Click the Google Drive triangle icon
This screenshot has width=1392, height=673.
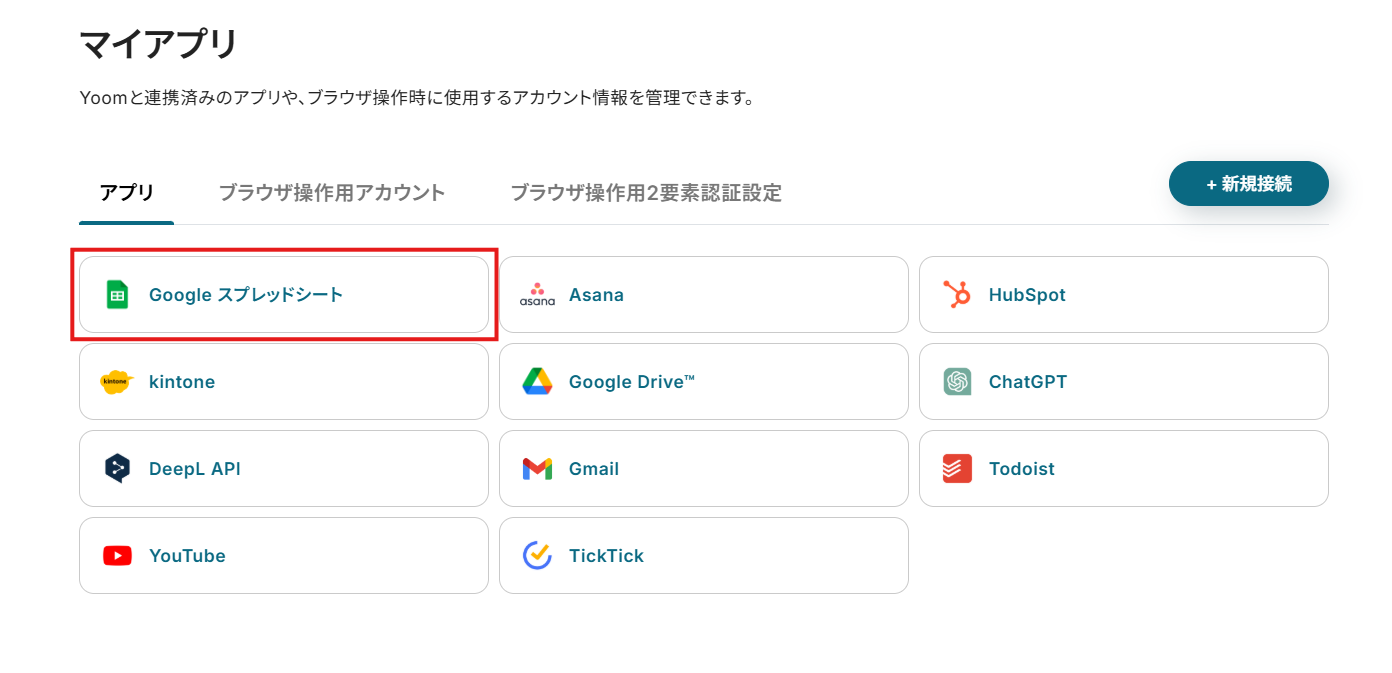click(x=537, y=382)
